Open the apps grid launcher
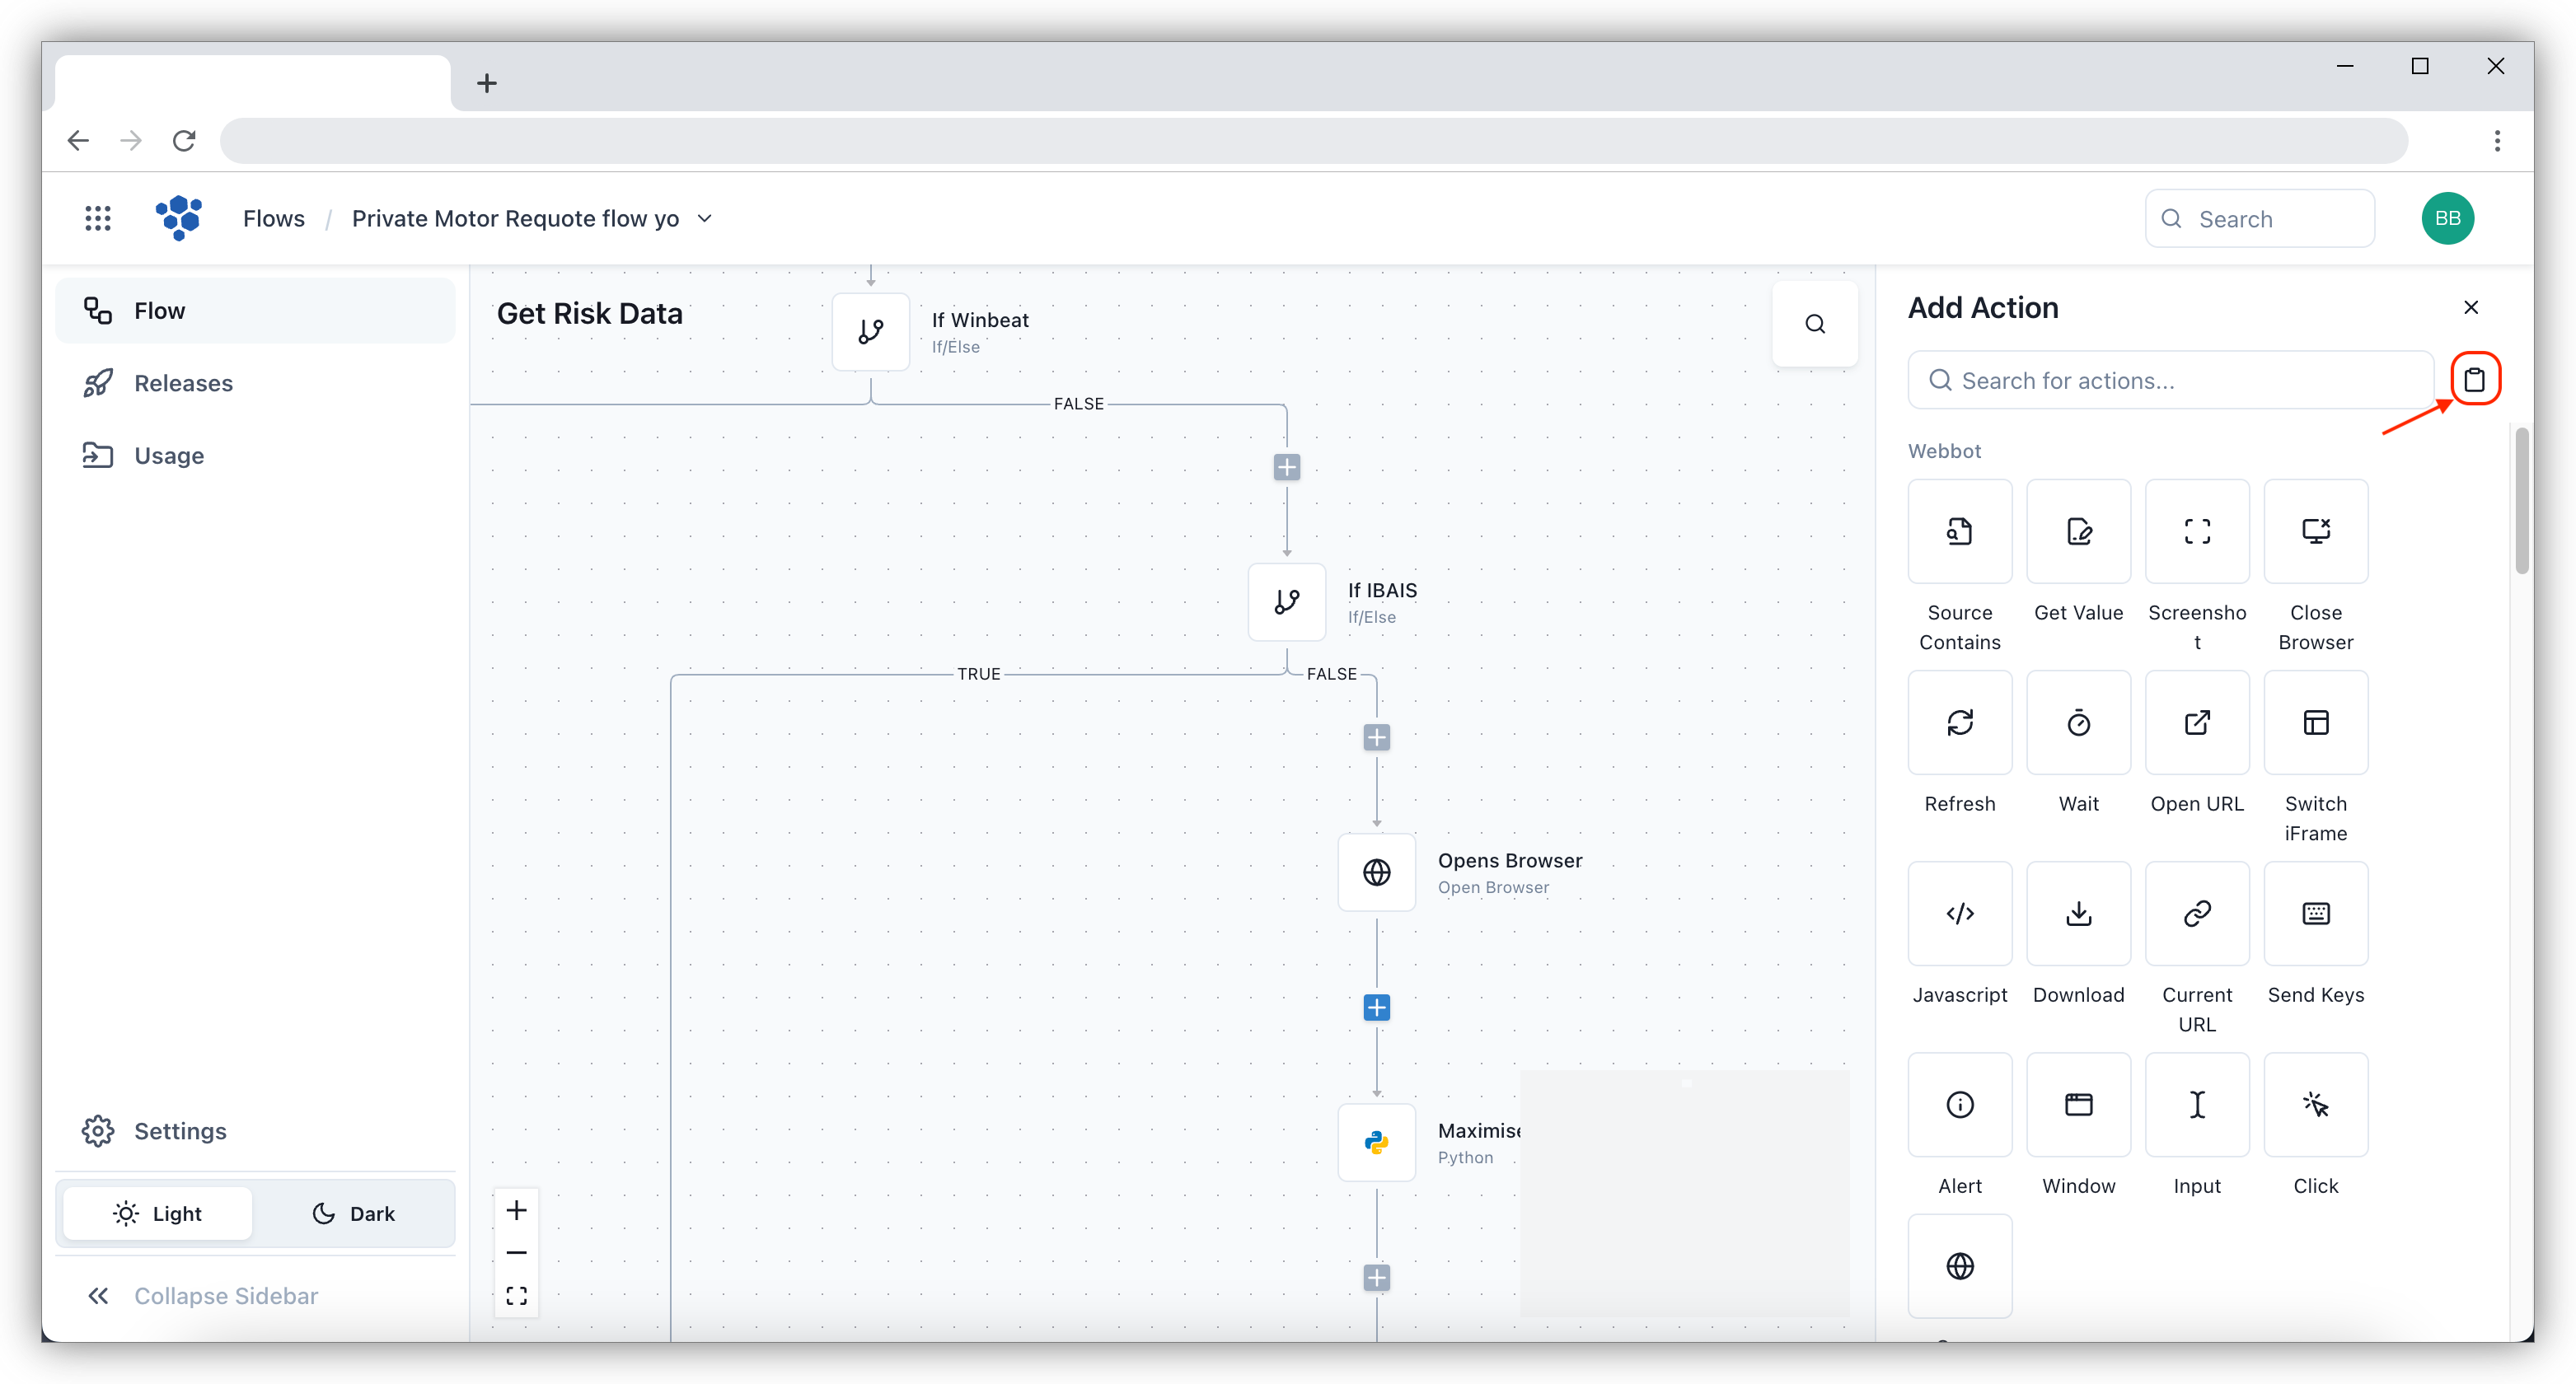Image resolution: width=2576 pixels, height=1384 pixels. click(98, 218)
